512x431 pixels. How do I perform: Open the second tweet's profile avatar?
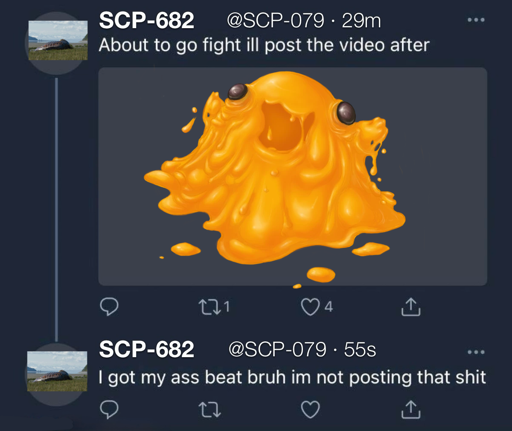tap(57, 372)
